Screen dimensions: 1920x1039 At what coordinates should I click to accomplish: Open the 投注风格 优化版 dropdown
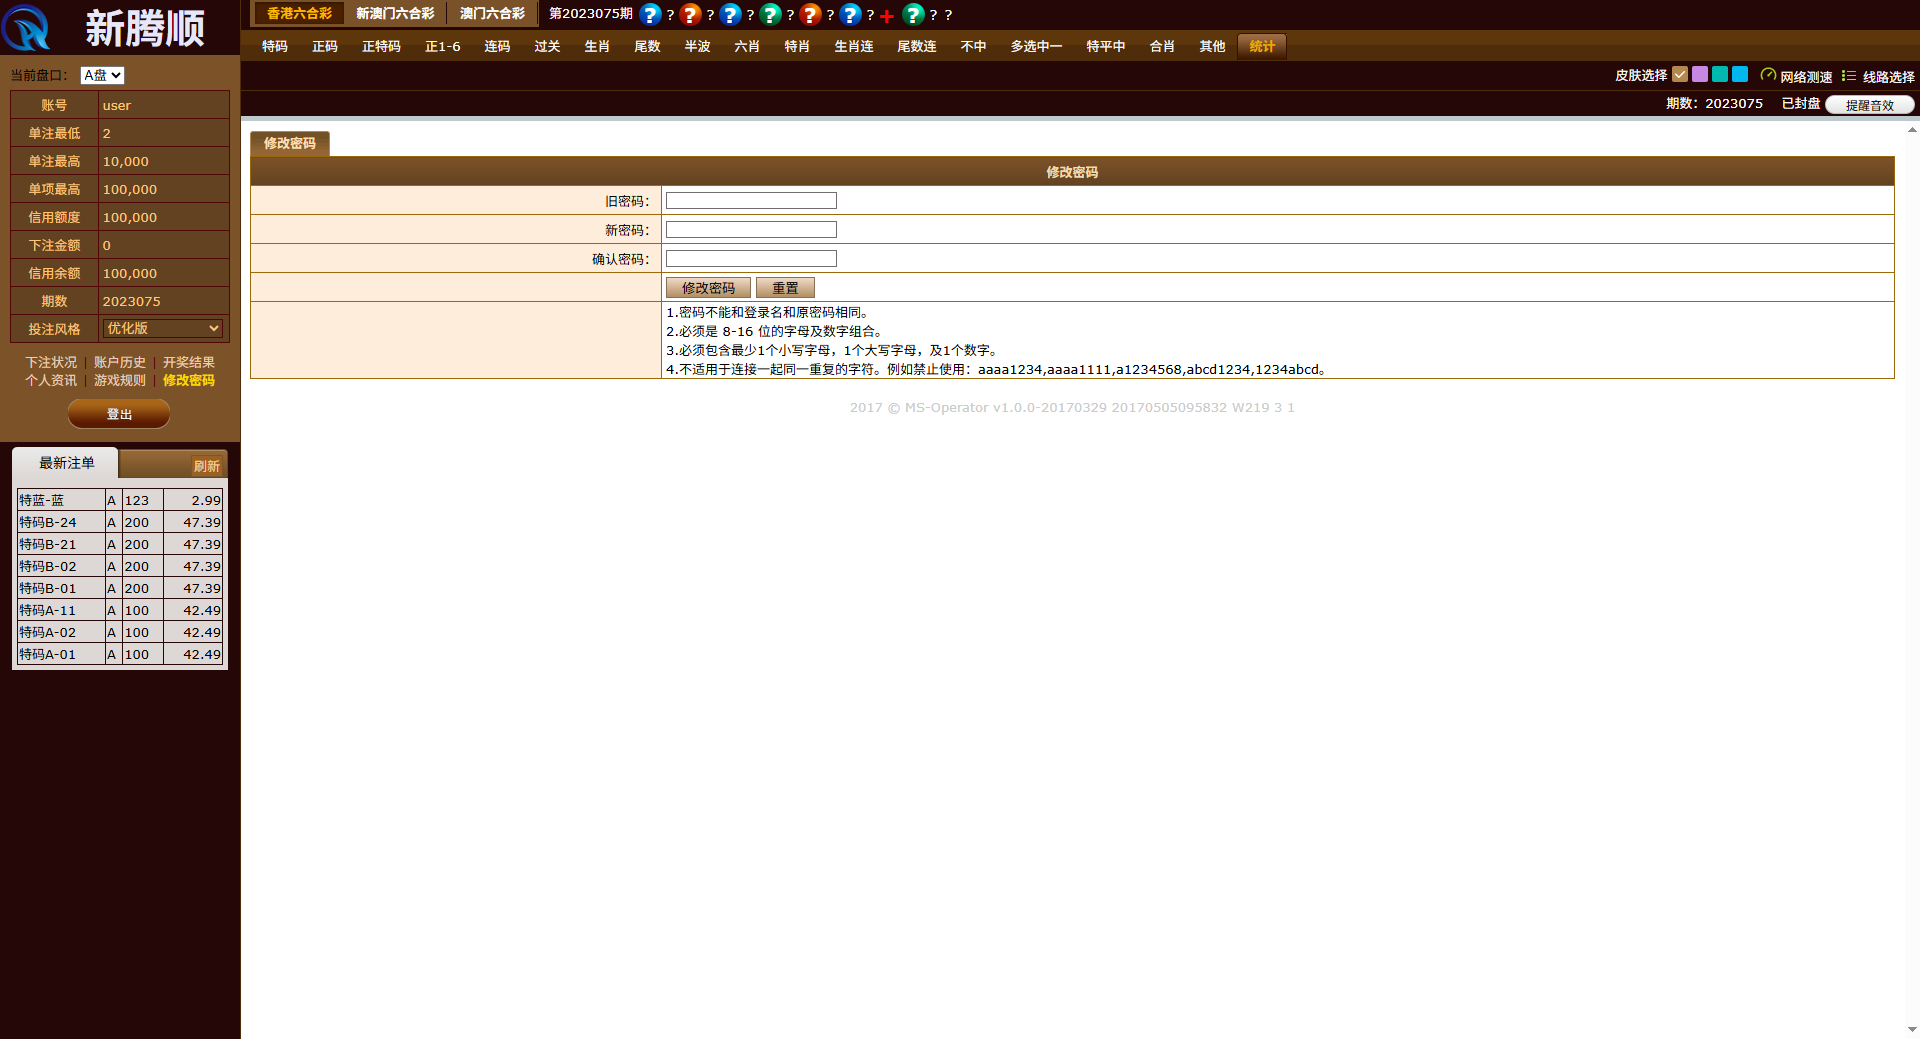161,328
